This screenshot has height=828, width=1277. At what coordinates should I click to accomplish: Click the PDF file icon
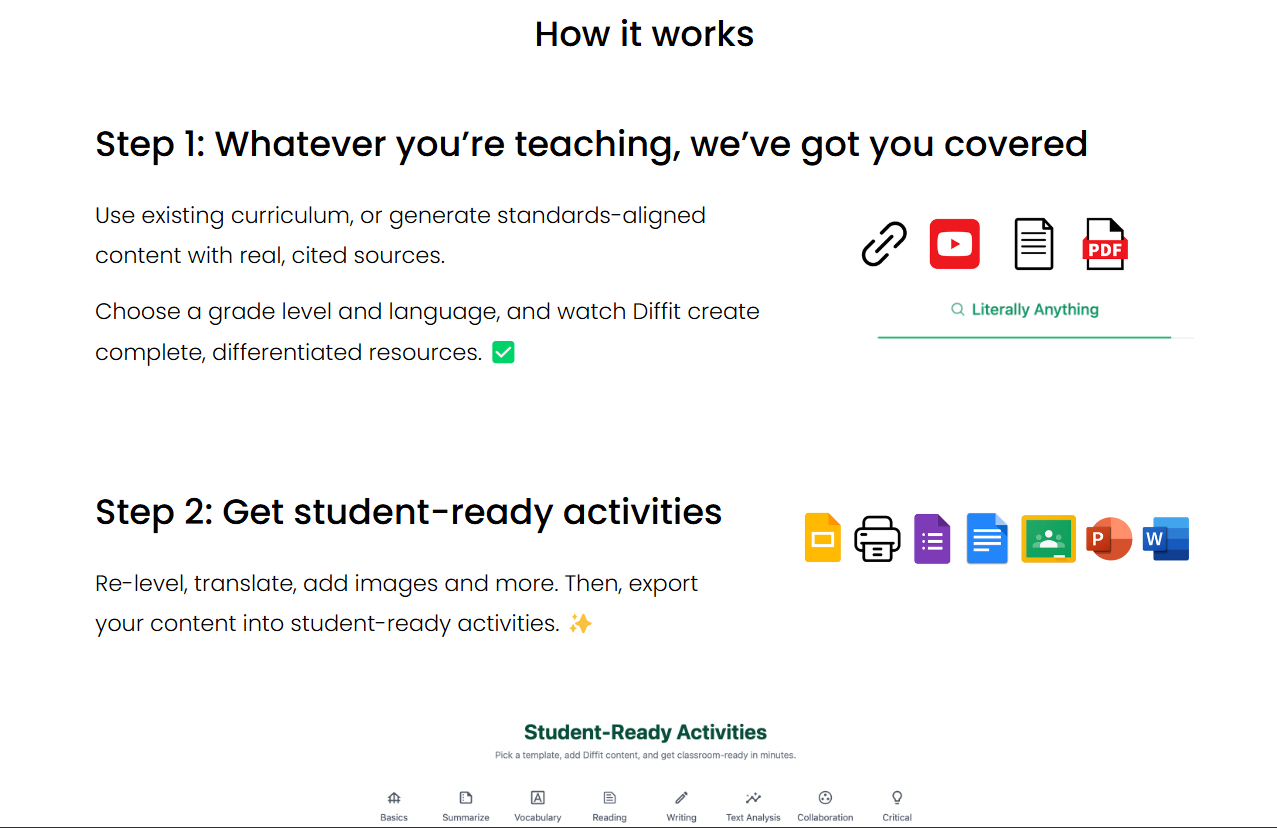[1105, 244]
